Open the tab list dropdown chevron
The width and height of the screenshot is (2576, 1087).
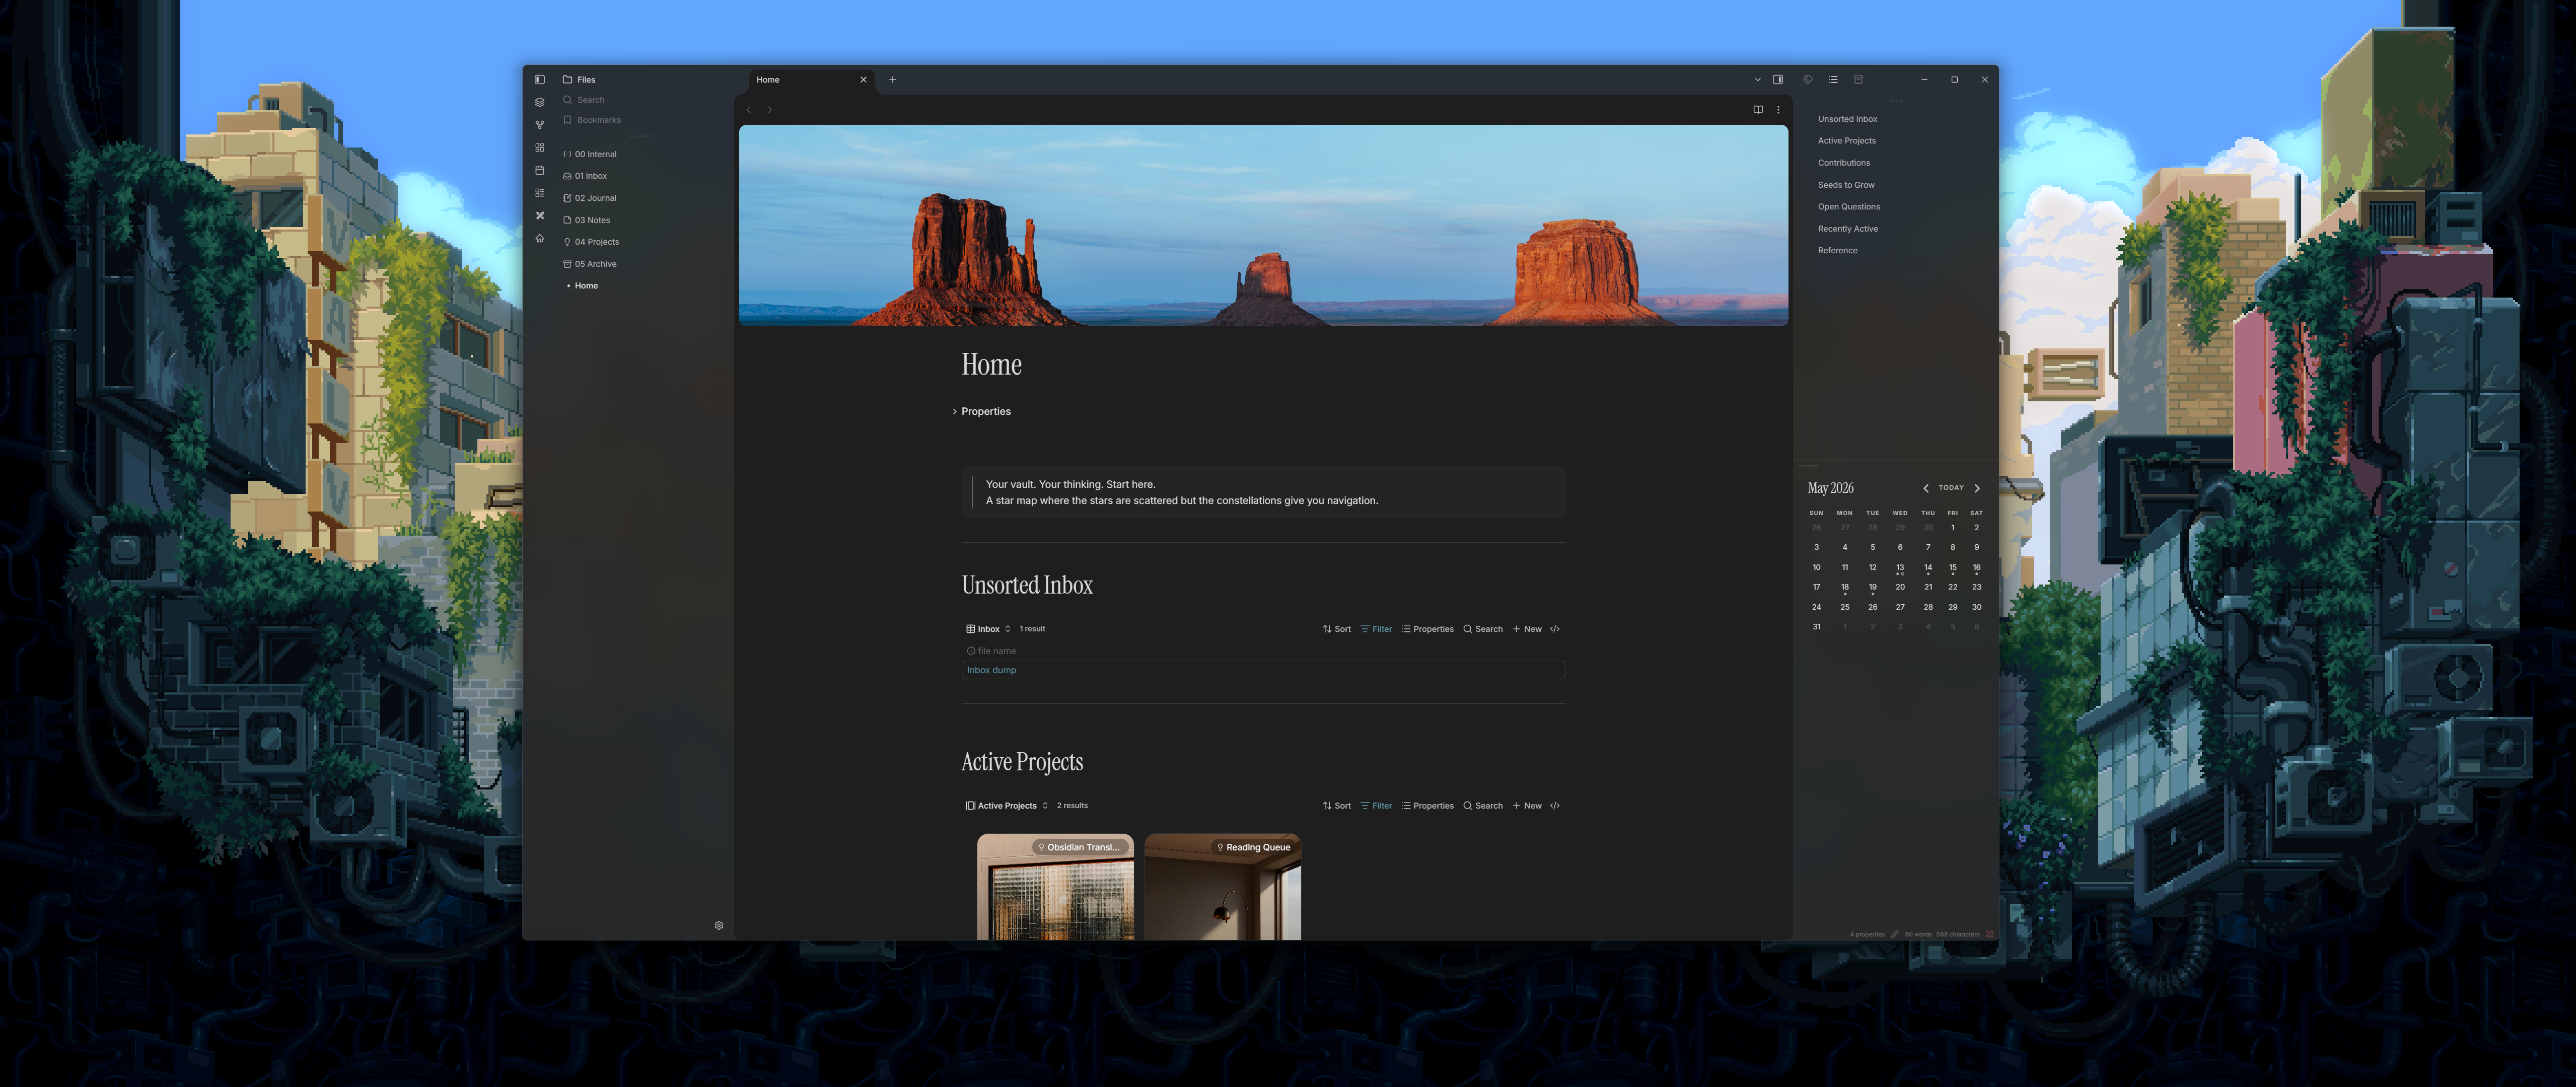pyautogui.click(x=1757, y=80)
